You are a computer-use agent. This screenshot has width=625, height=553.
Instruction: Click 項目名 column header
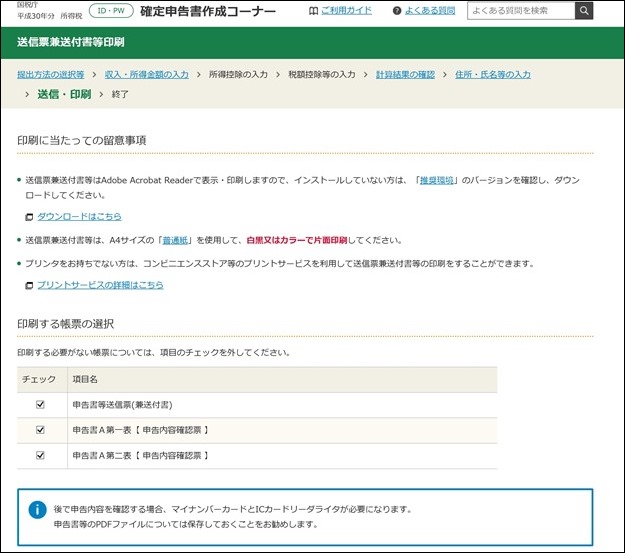[x=85, y=379]
